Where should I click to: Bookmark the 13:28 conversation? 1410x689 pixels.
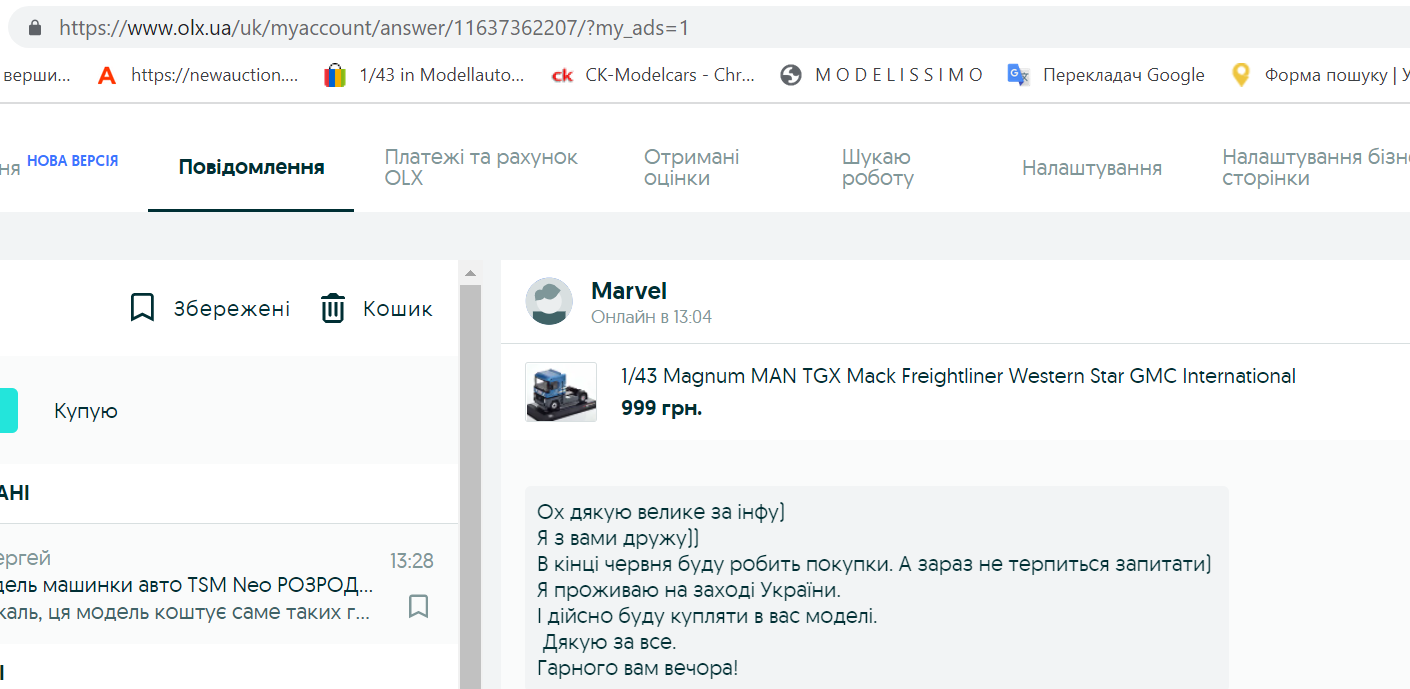click(419, 606)
